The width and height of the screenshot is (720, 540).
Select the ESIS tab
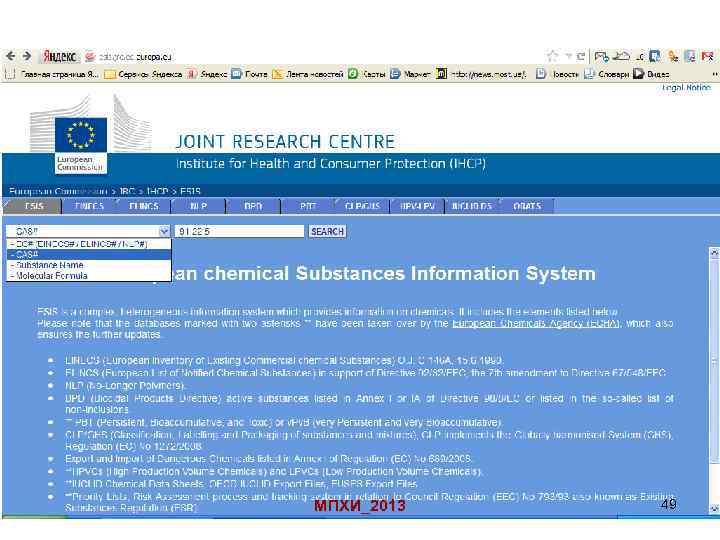coord(34,206)
